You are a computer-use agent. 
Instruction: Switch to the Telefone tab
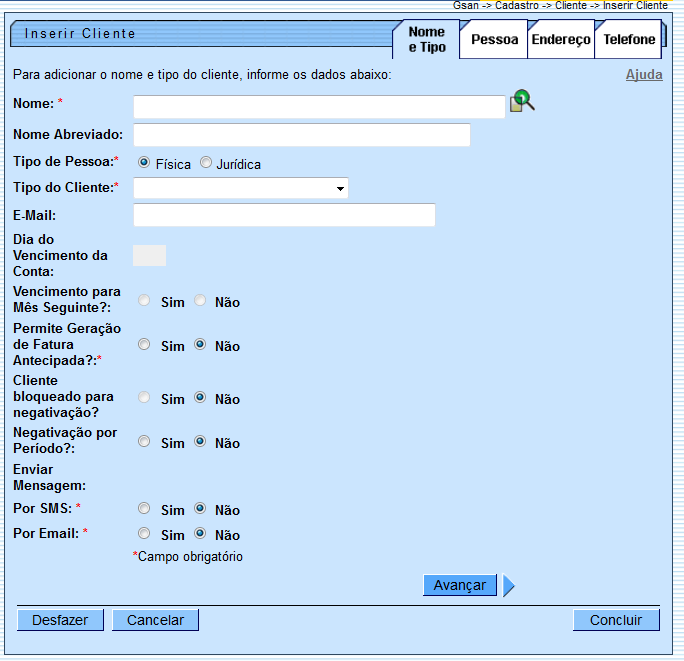pyautogui.click(x=629, y=39)
